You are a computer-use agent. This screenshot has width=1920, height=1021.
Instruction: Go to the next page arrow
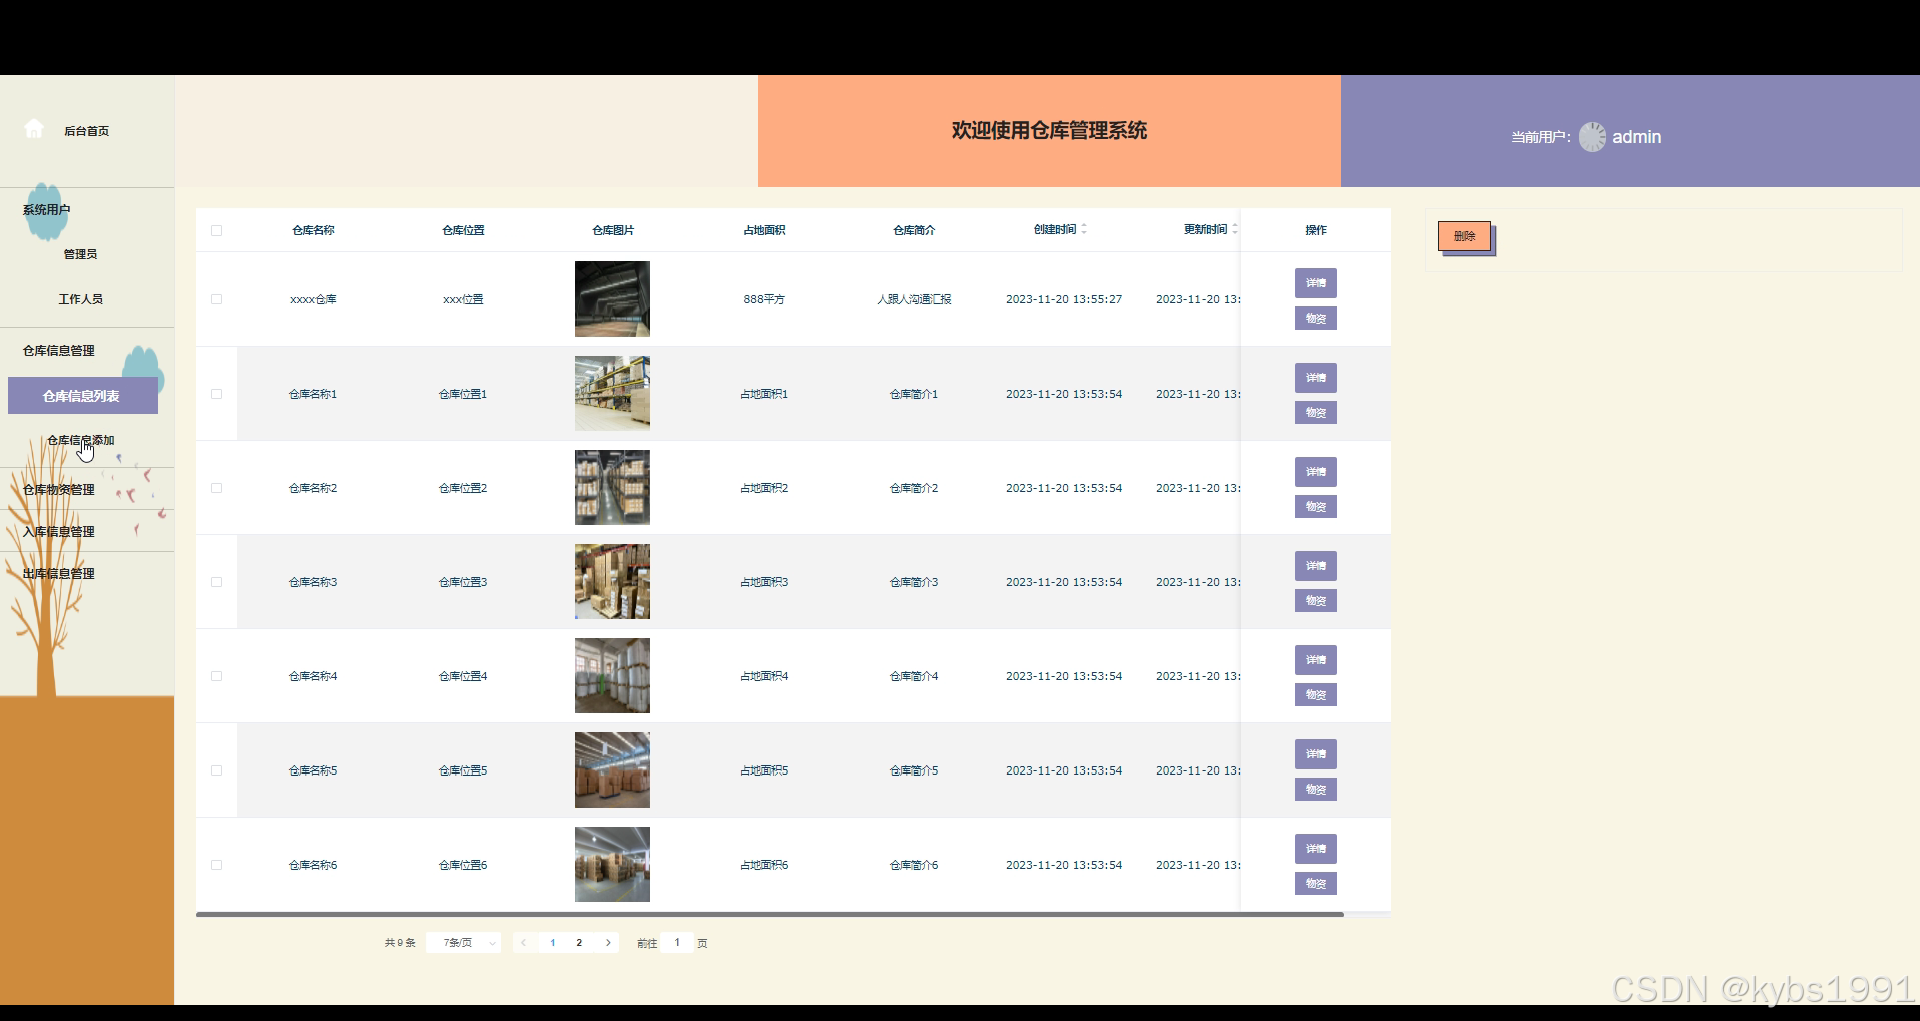607,943
